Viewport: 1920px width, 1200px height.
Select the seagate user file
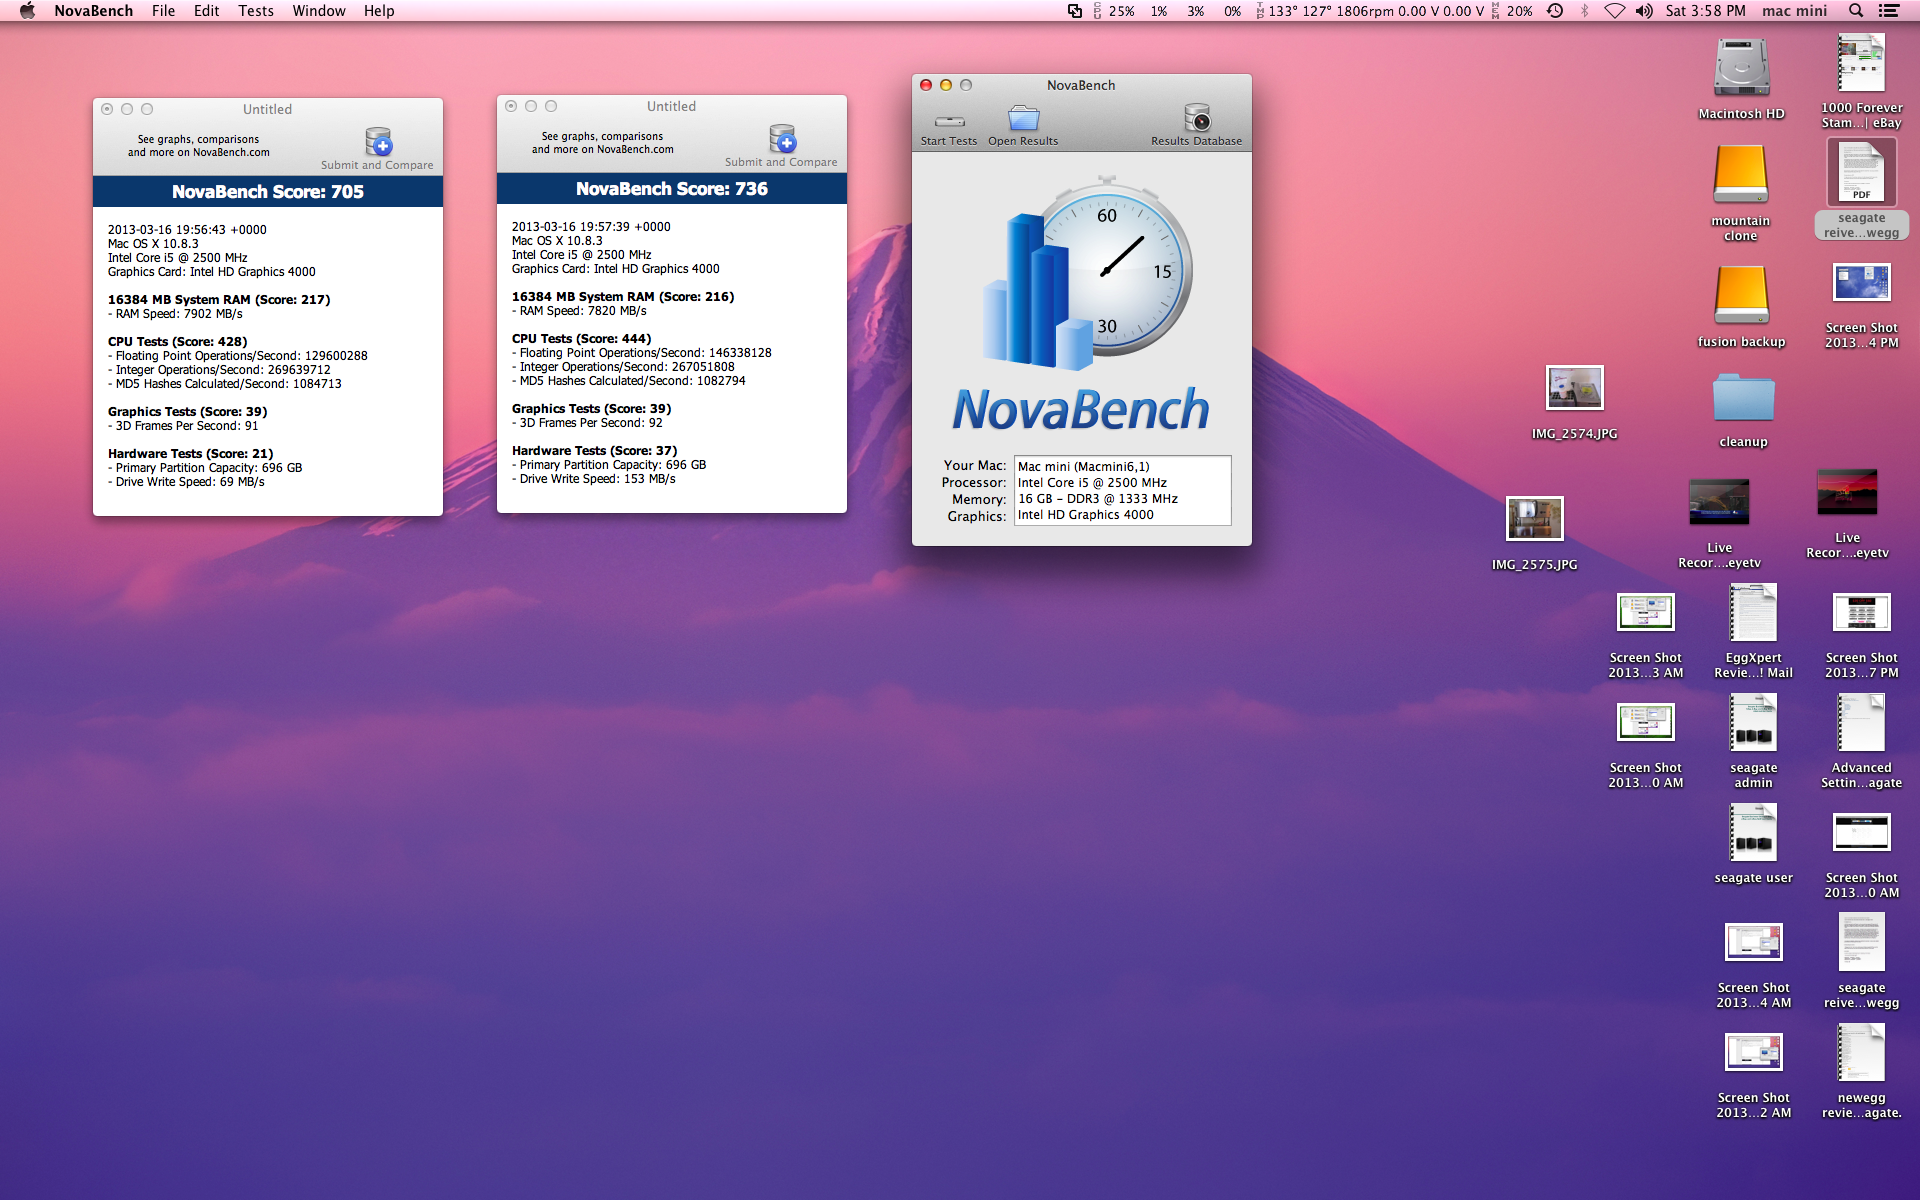[1753, 832]
